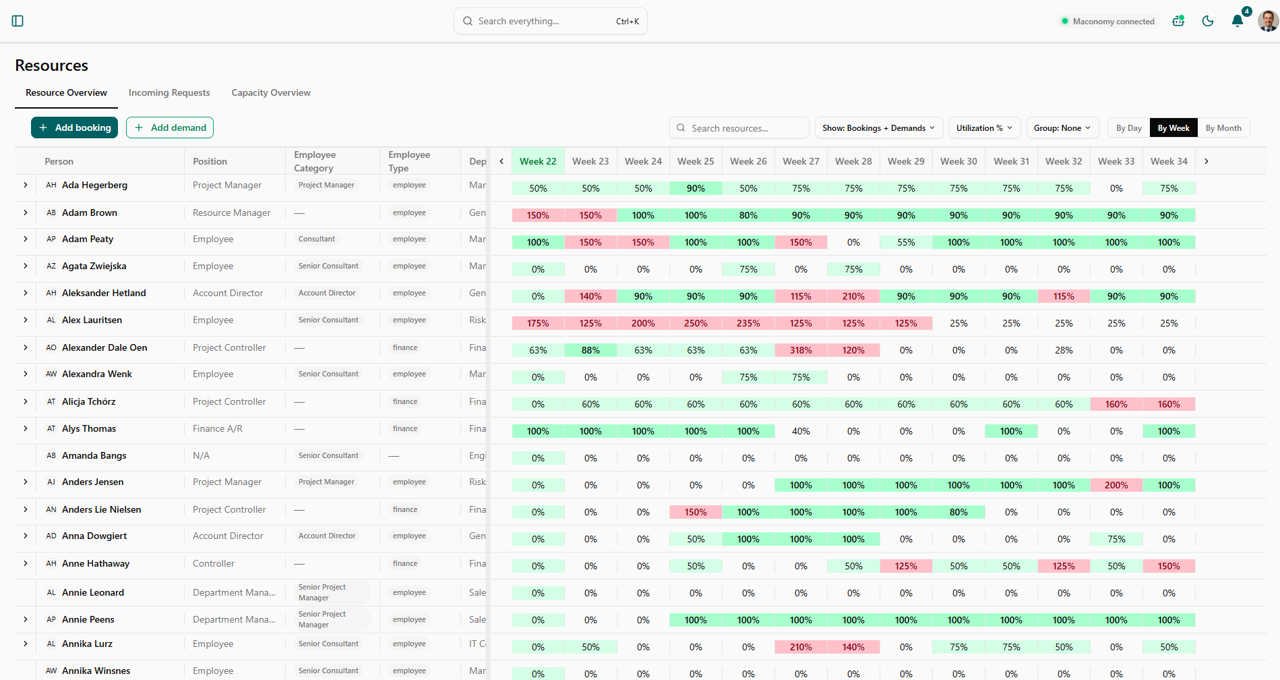This screenshot has height=680, width=1280.
Task: Click the Maconomy connected status badge
Action: click(x=1107, y=21)
